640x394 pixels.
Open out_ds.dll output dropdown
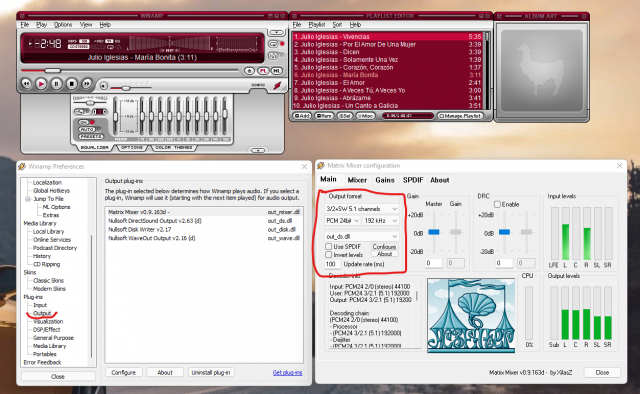click(362, 236)
